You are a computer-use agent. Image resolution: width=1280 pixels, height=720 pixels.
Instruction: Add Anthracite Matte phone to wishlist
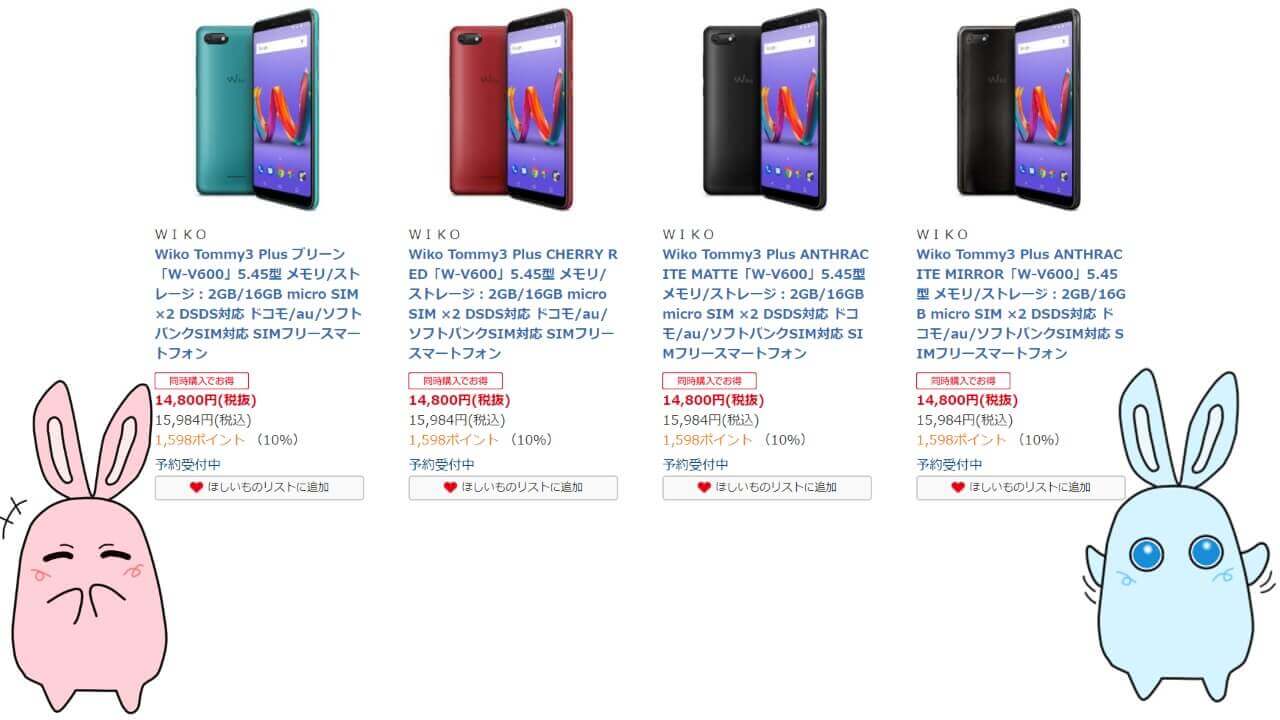767,487
